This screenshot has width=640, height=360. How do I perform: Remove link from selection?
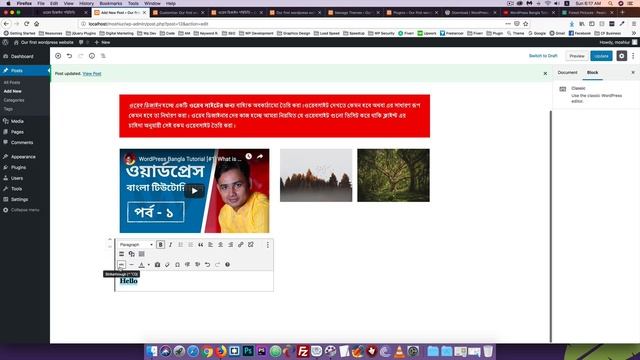click(251, 244)
